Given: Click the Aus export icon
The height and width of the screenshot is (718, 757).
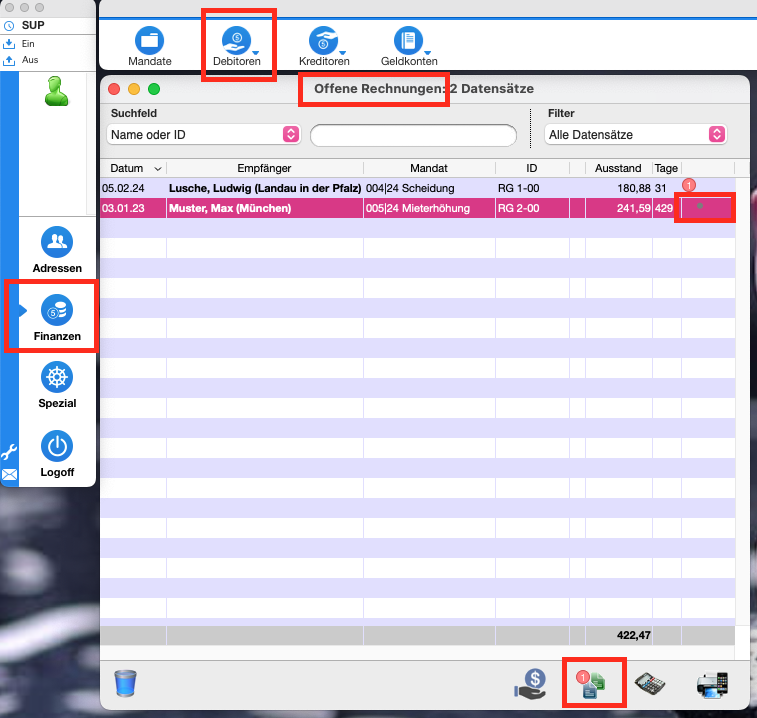Looking at the screenshot, I should coord(9,60).
